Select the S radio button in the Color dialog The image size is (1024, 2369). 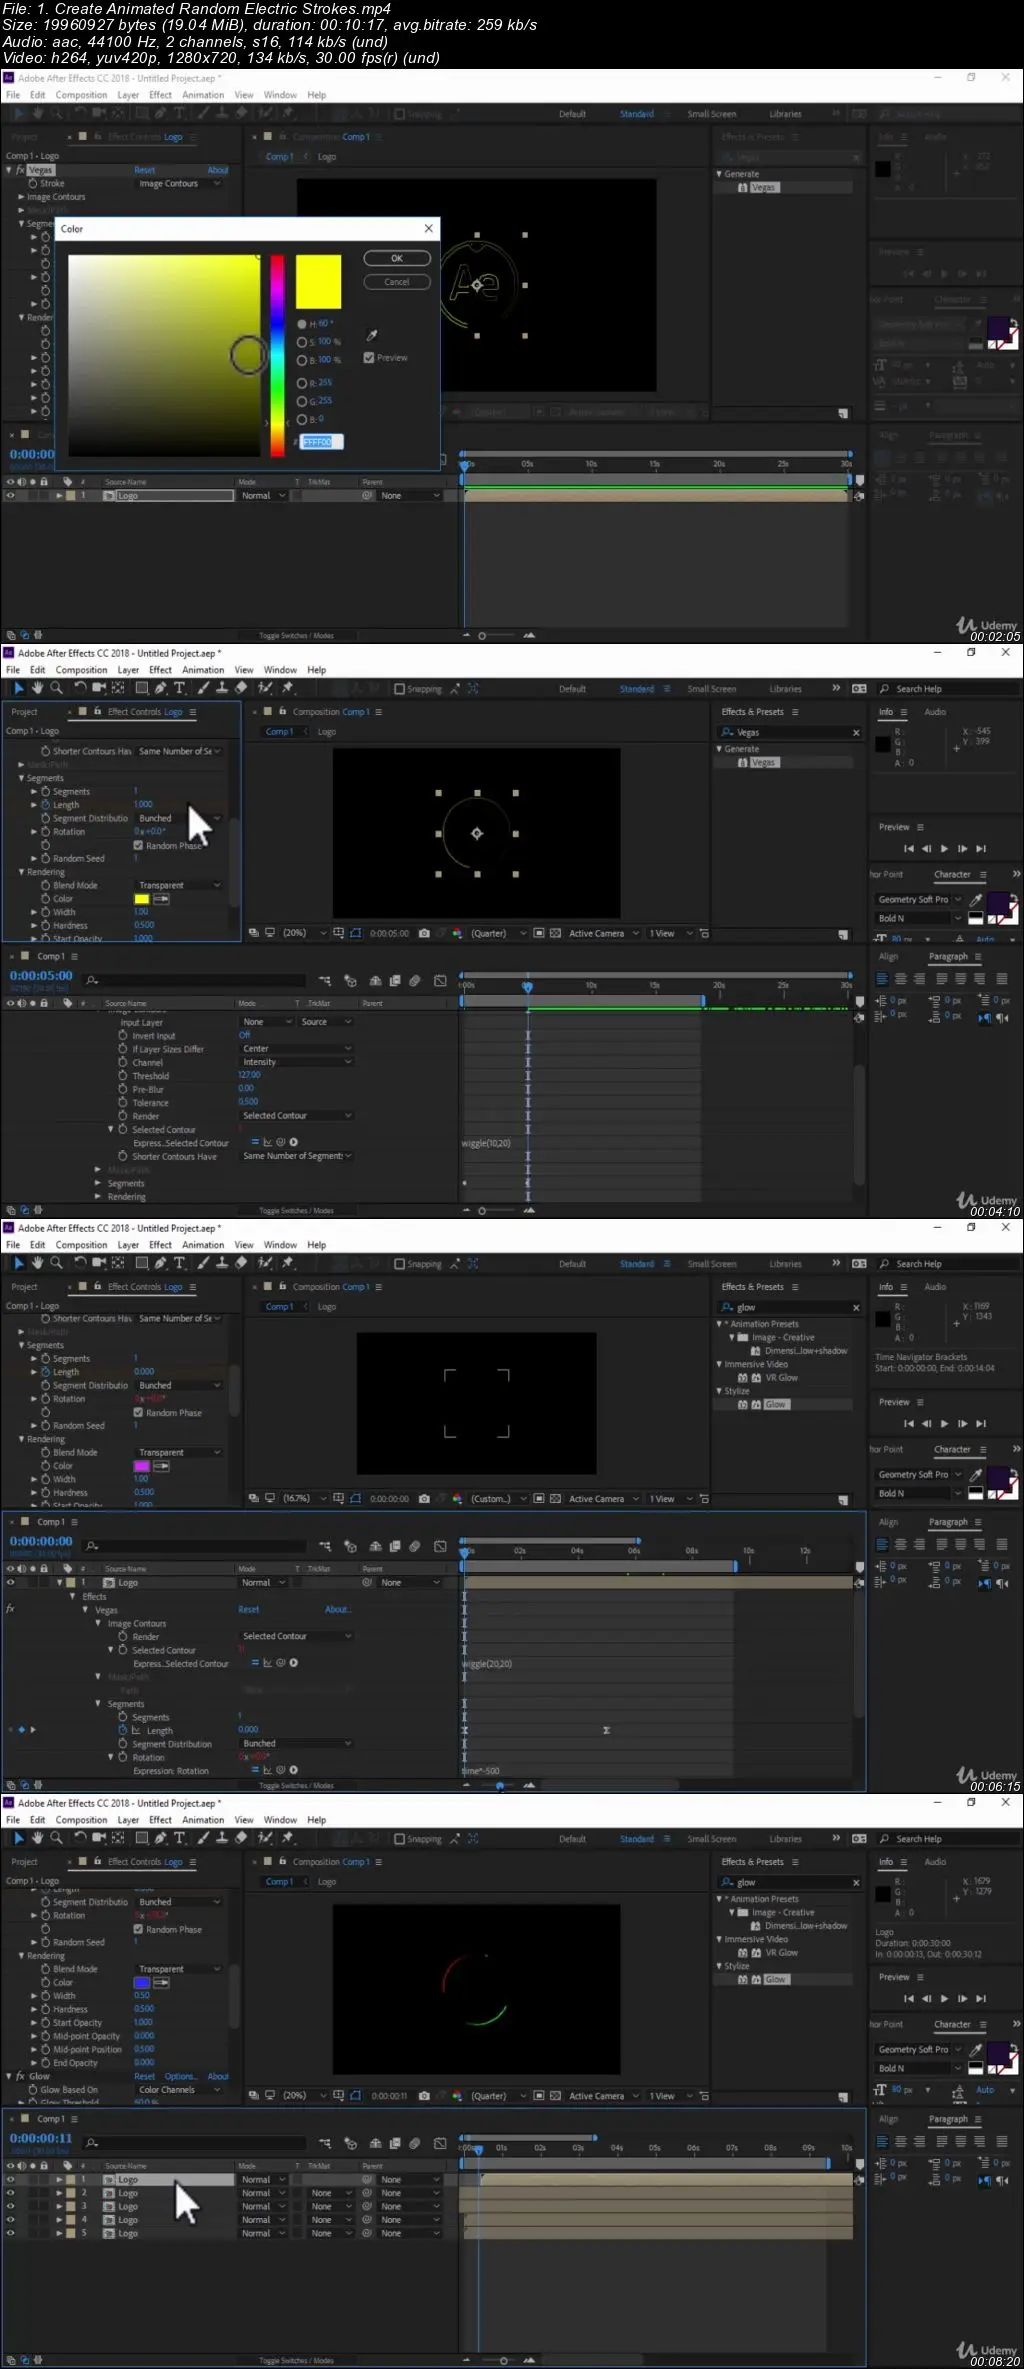pos(302,342)
